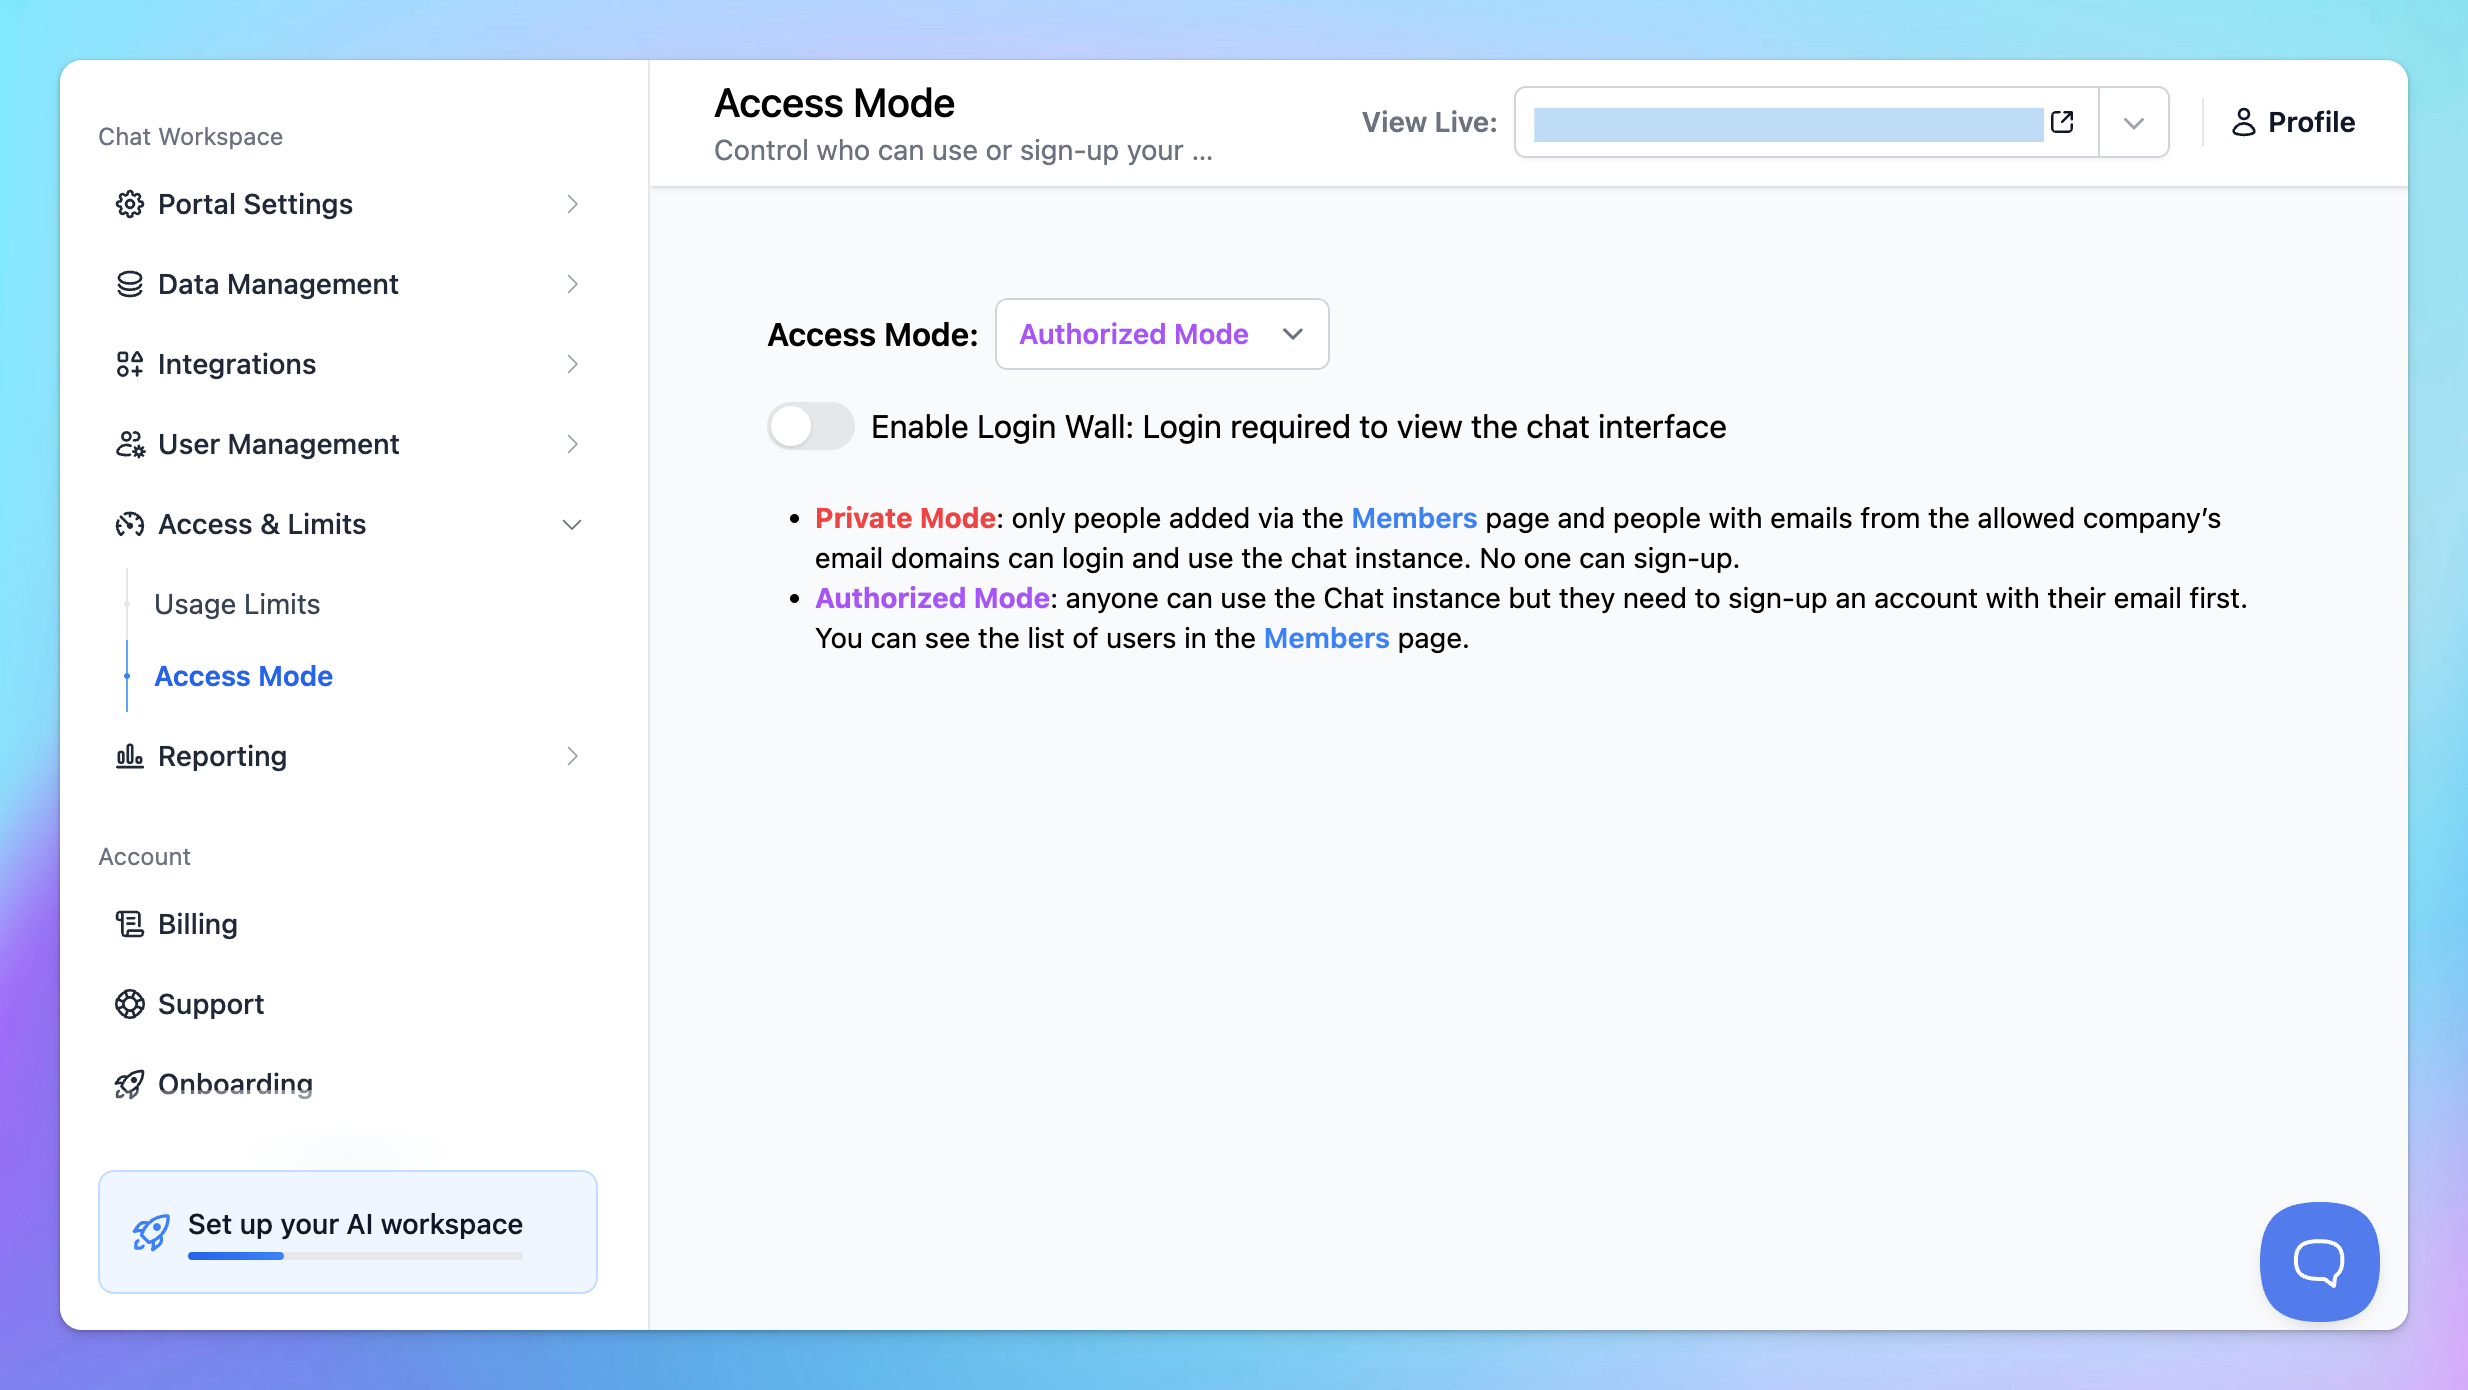Follow Members link in Private Mode description

[x=1413, y=518]
